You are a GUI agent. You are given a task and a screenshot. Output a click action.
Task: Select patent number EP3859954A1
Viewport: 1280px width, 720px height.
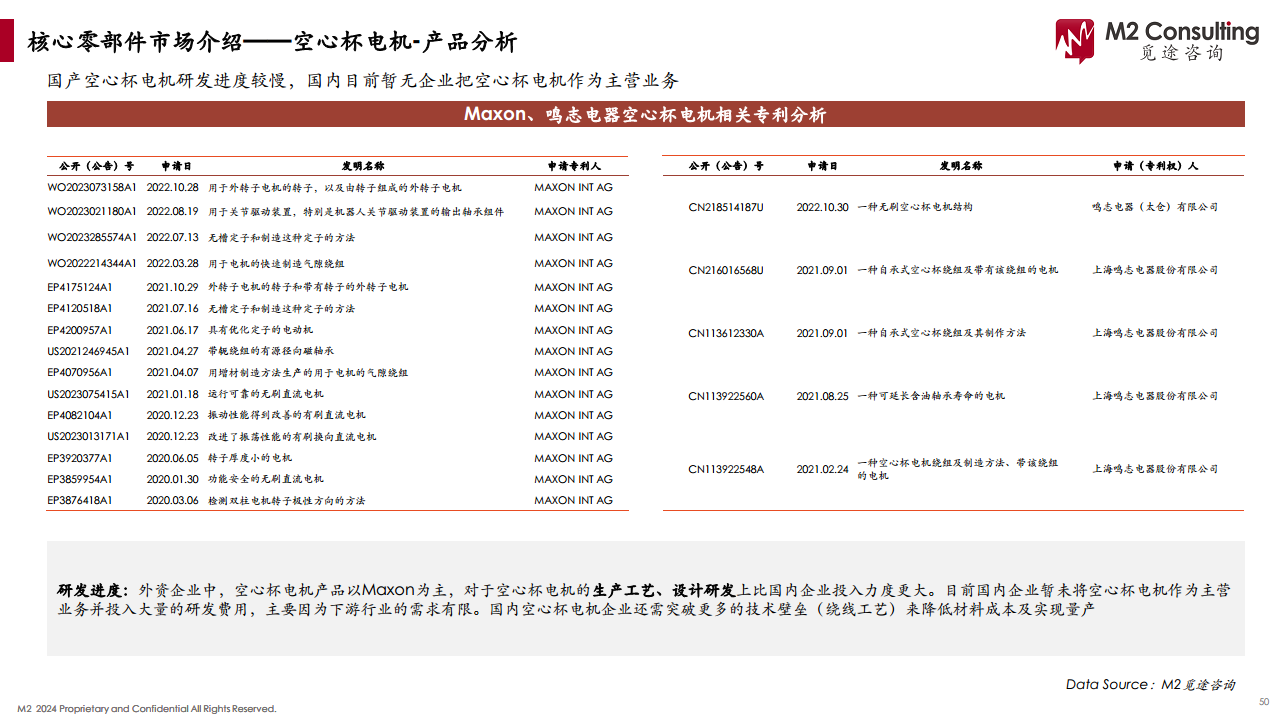(80, 479)
